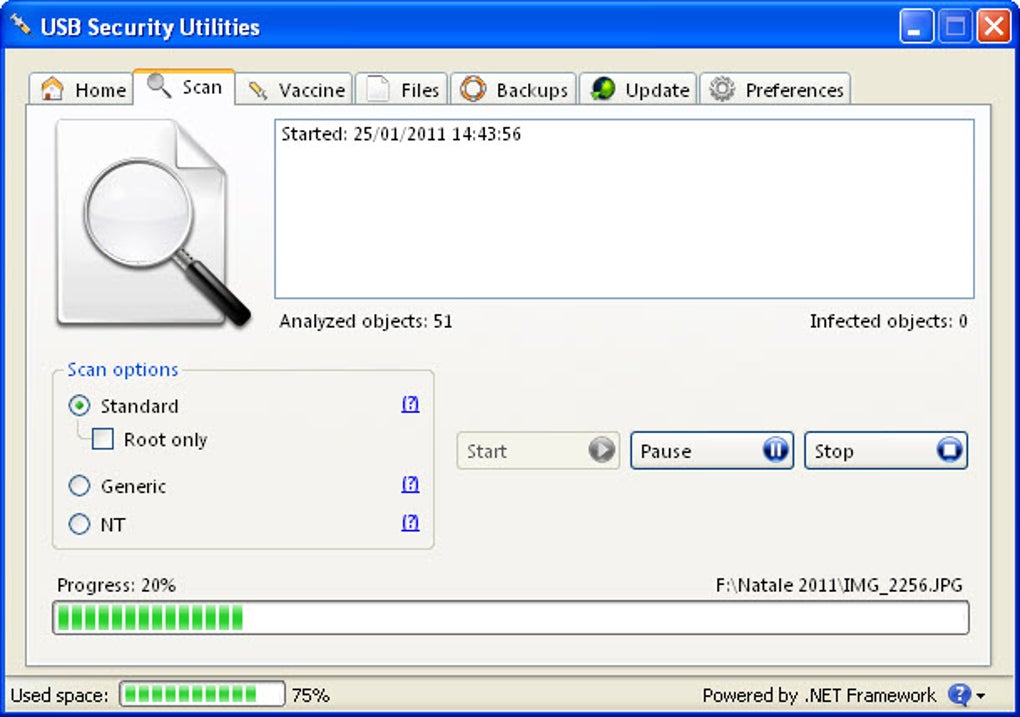Image resolution: width=1020 pixels, height=717 pixels.
Task: Select the Generic scan radio button
Action: (x=79, y=486)
